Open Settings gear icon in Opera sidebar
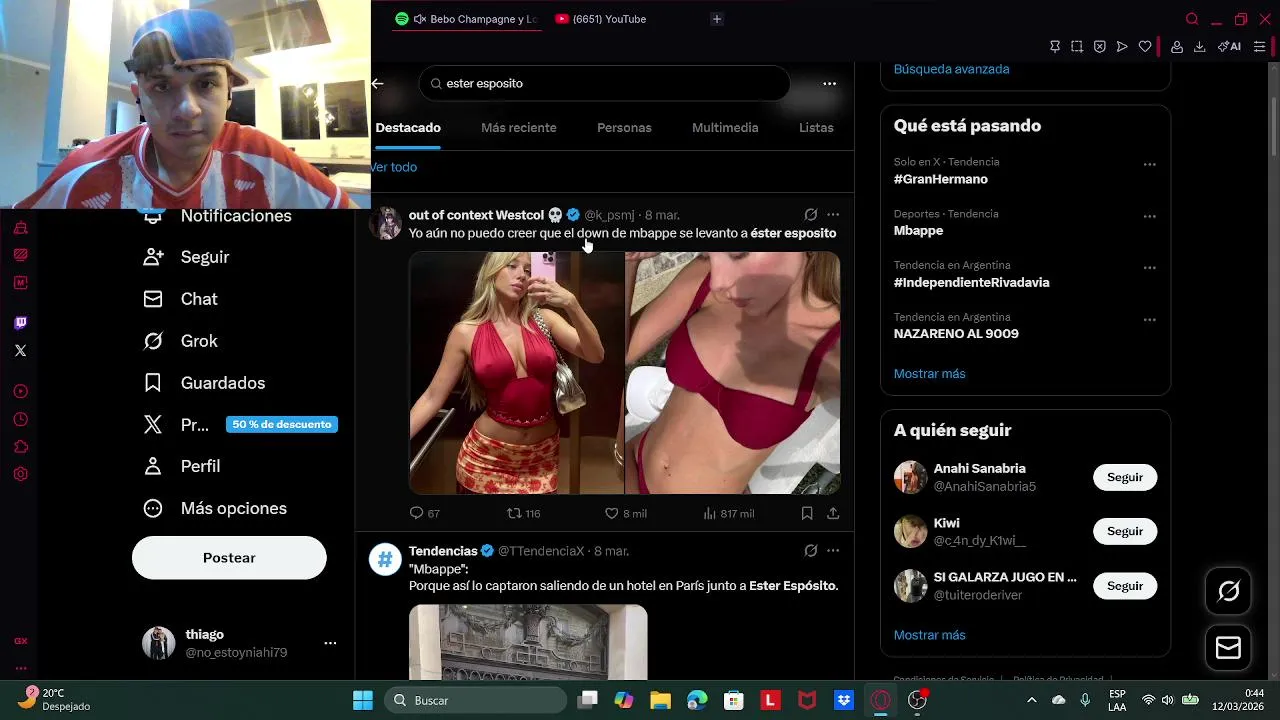1280x720 pixels. pos(20,474)
